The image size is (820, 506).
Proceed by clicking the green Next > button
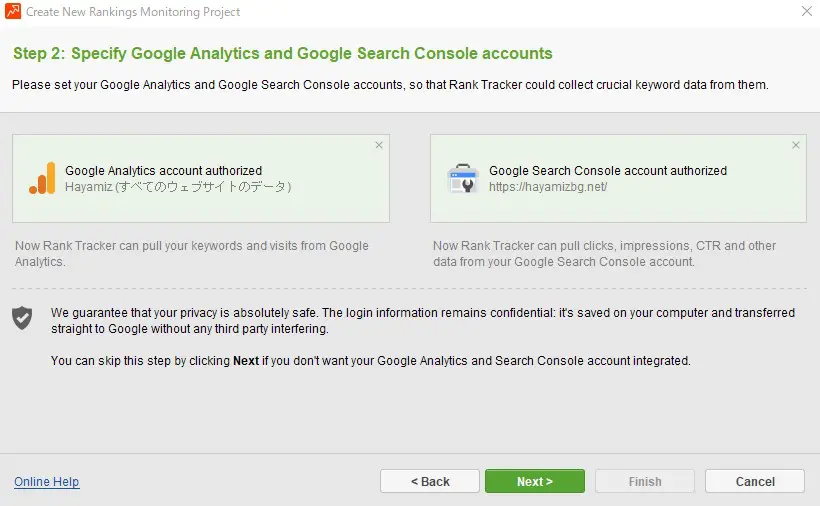[x=535, y=481]
